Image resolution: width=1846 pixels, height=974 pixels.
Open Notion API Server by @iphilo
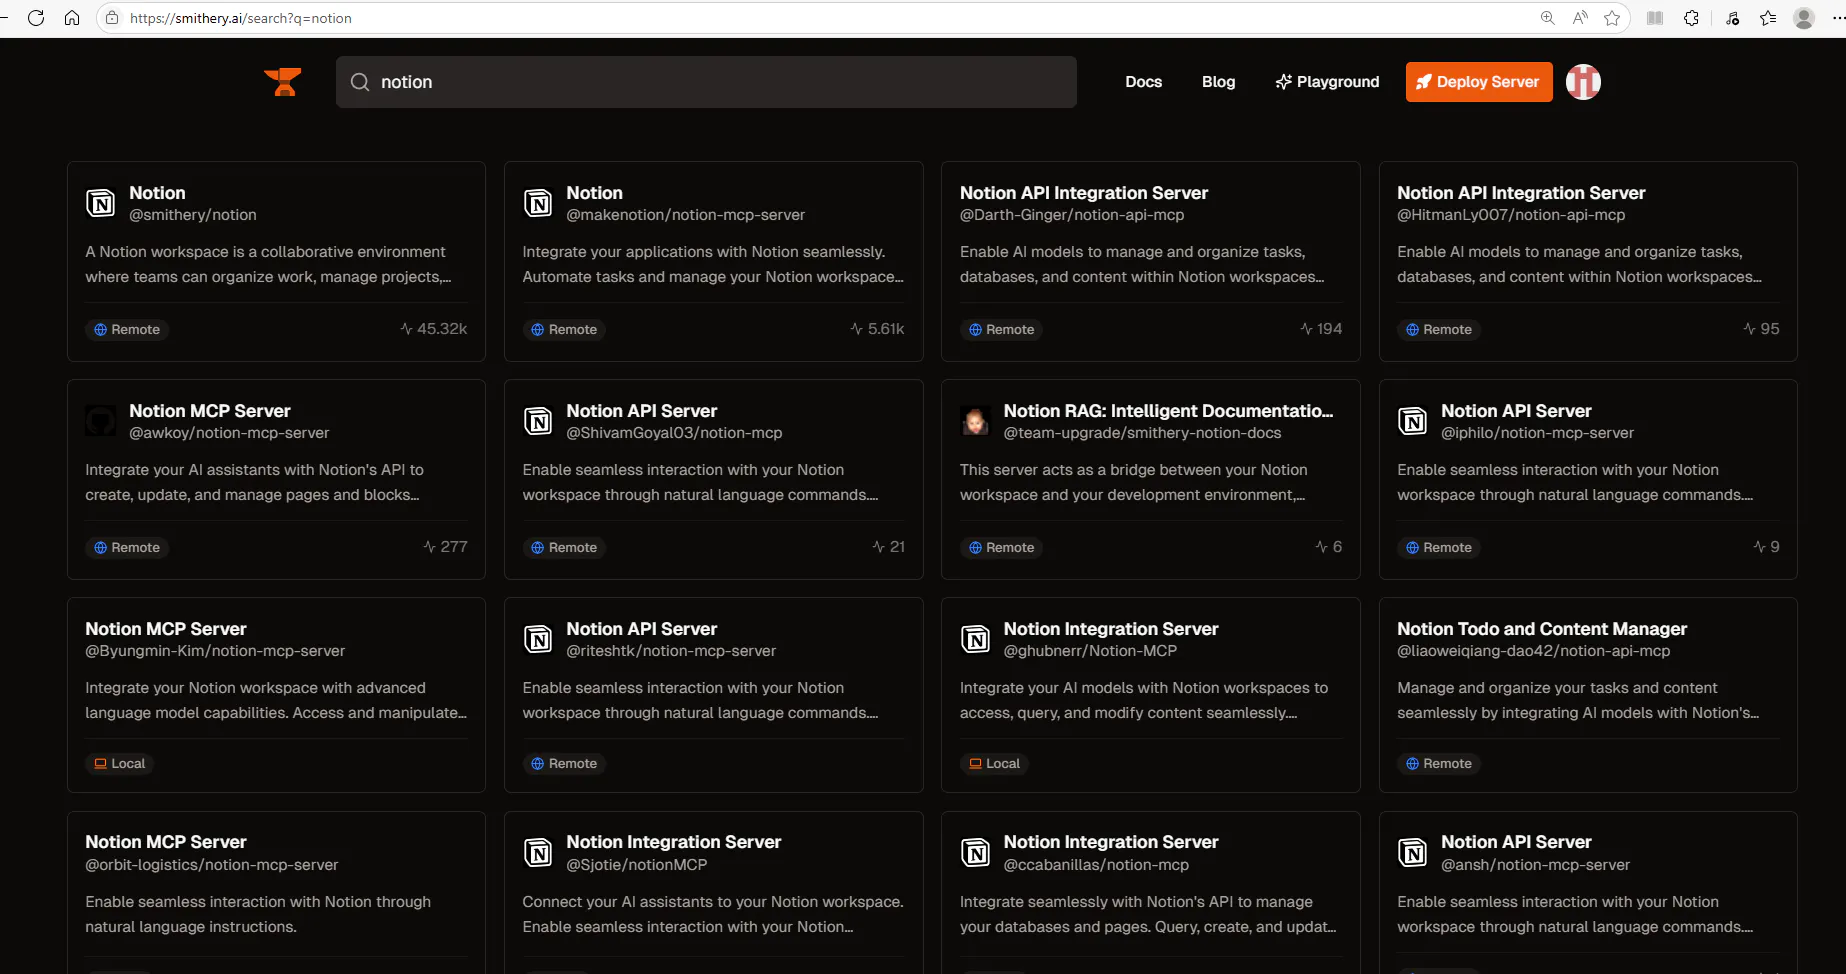pos(1588,479)
